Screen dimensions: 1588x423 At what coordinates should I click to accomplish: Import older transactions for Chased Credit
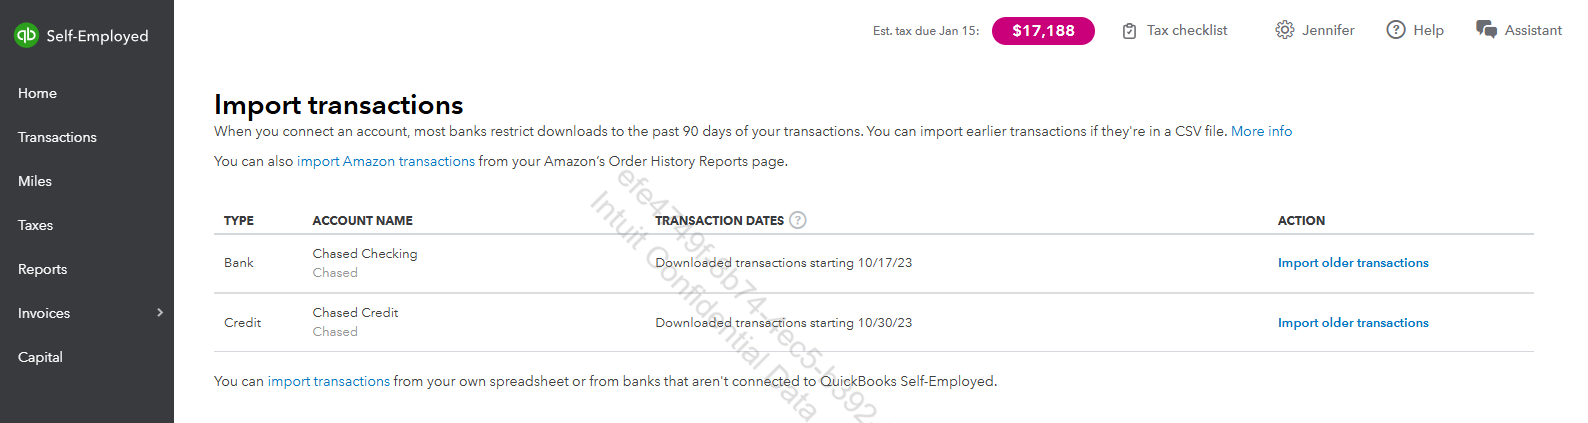click(x=1353, y=323)
